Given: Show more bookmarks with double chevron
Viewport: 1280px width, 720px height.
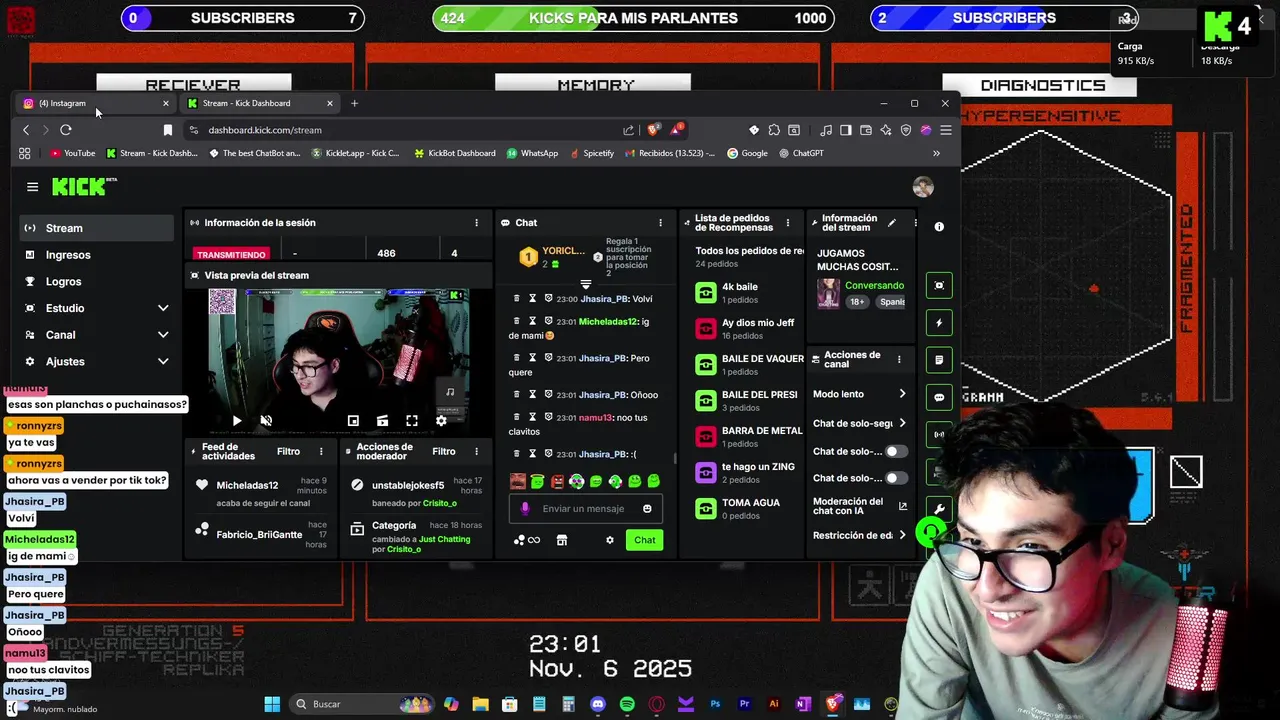Looking at the screenshot, I should (x=936, y=153).
